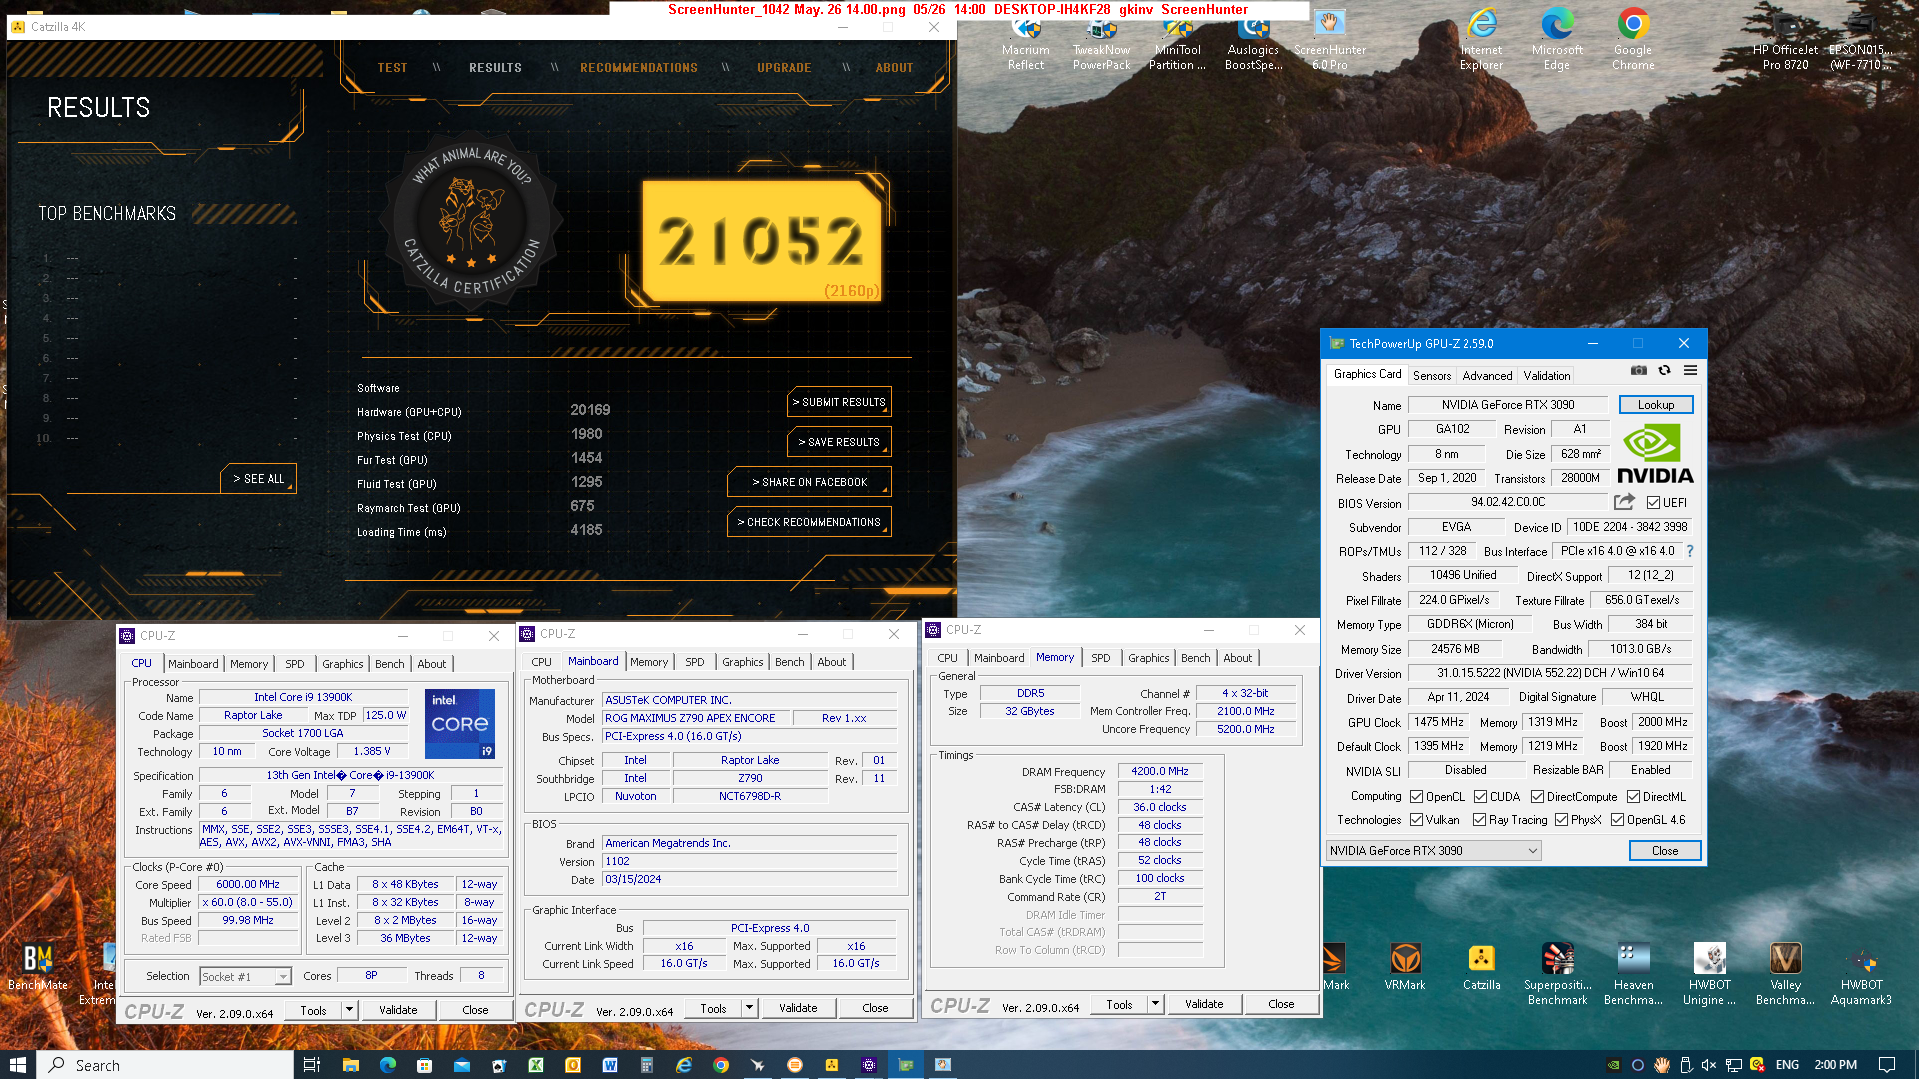Image resolution: width=1919 pixels, height=1079 pixels.
Task: Toggle Ray Tracing checkbox
Action: pos(1479,820)
